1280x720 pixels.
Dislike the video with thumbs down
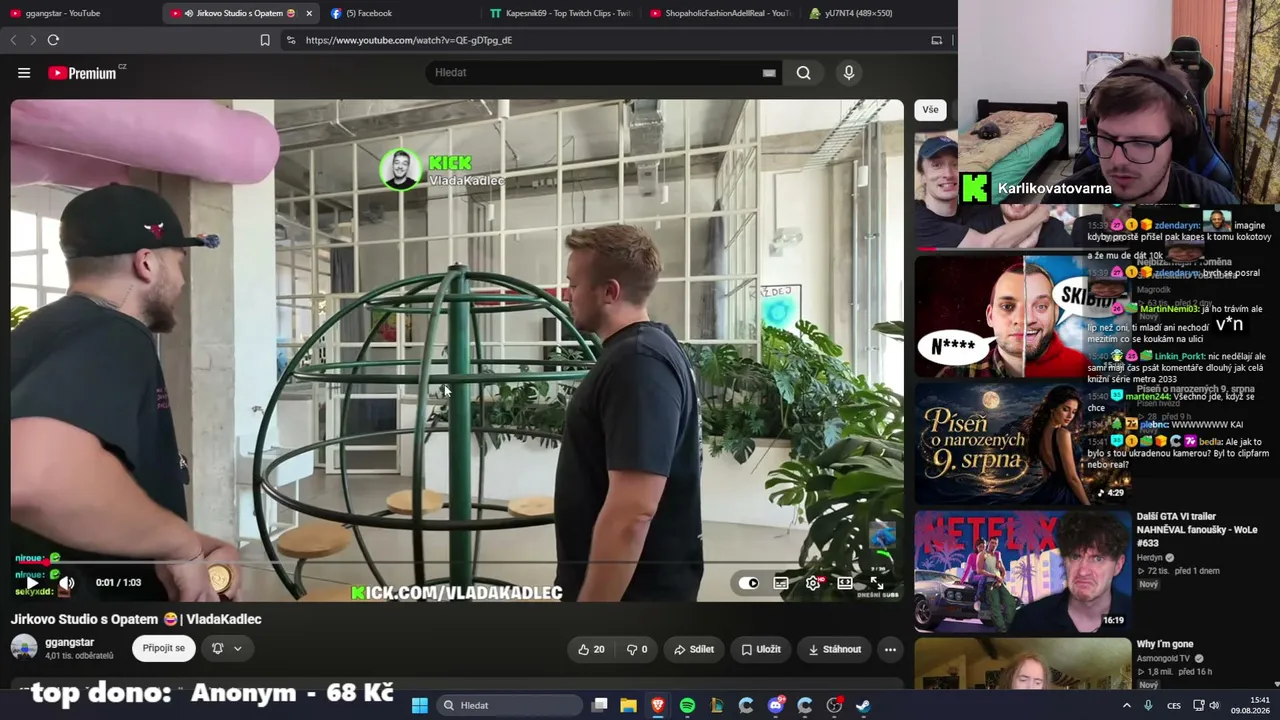[637, 649]
